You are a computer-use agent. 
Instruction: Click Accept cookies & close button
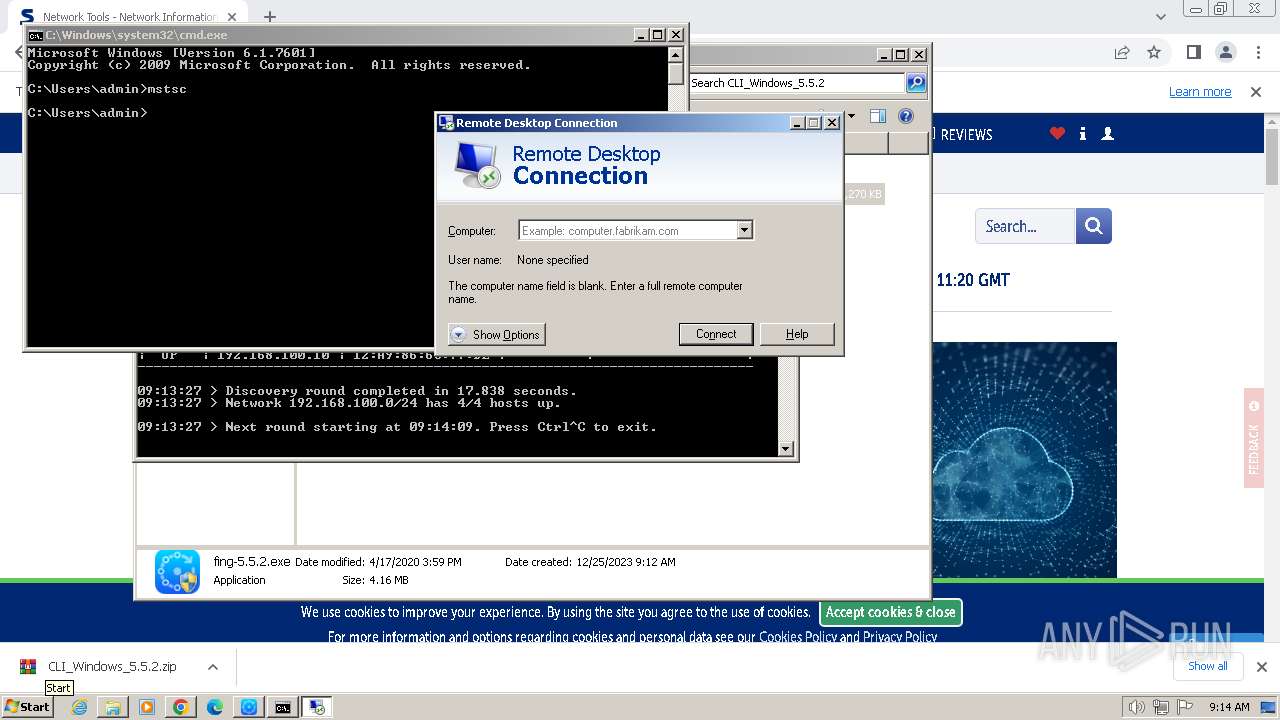click(890, 612)
